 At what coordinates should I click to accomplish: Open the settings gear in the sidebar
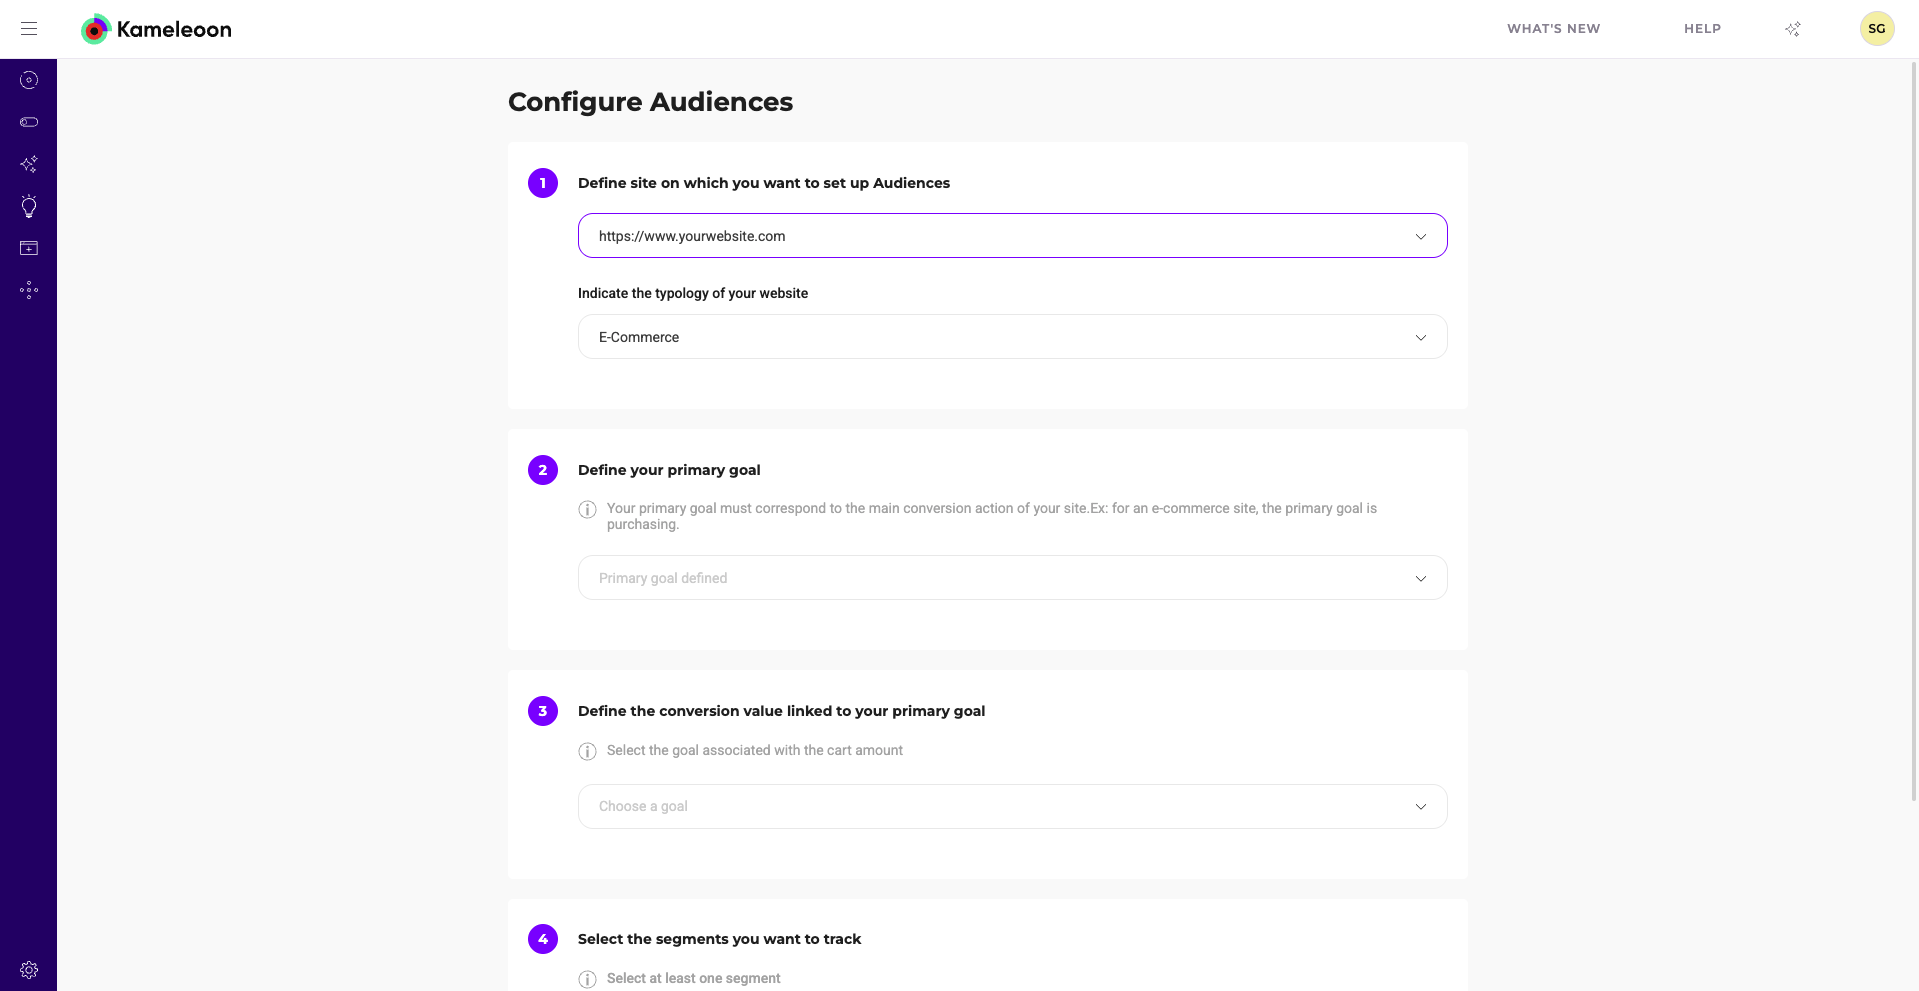point(29,970)
